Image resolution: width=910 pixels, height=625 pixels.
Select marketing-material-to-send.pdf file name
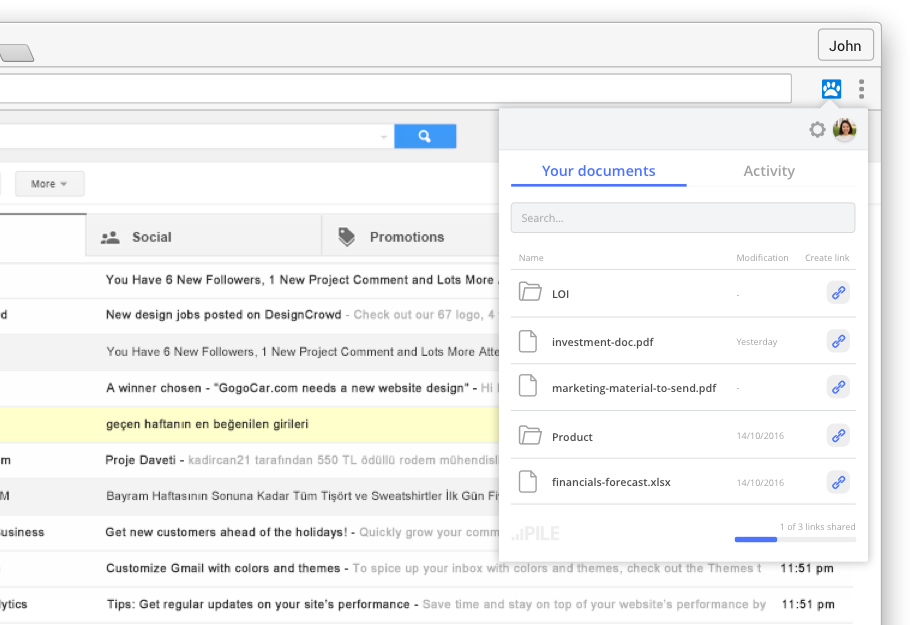[x=634, y=388]
